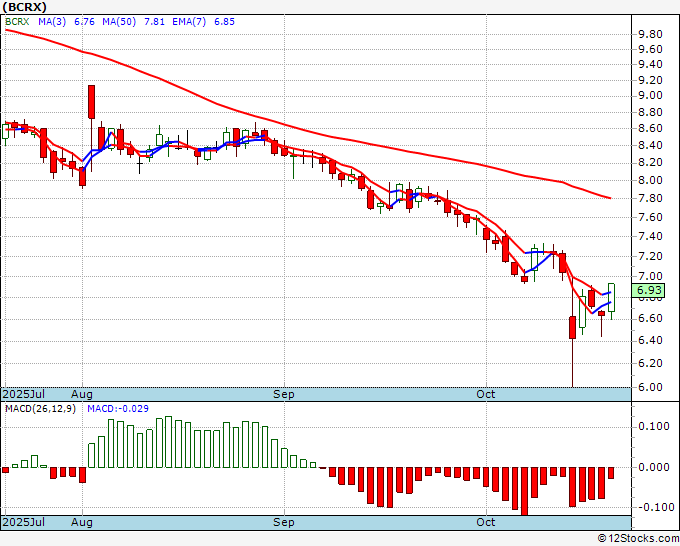
Task: Click the Sep marker on MACD timeline
Action: (284, 522)
